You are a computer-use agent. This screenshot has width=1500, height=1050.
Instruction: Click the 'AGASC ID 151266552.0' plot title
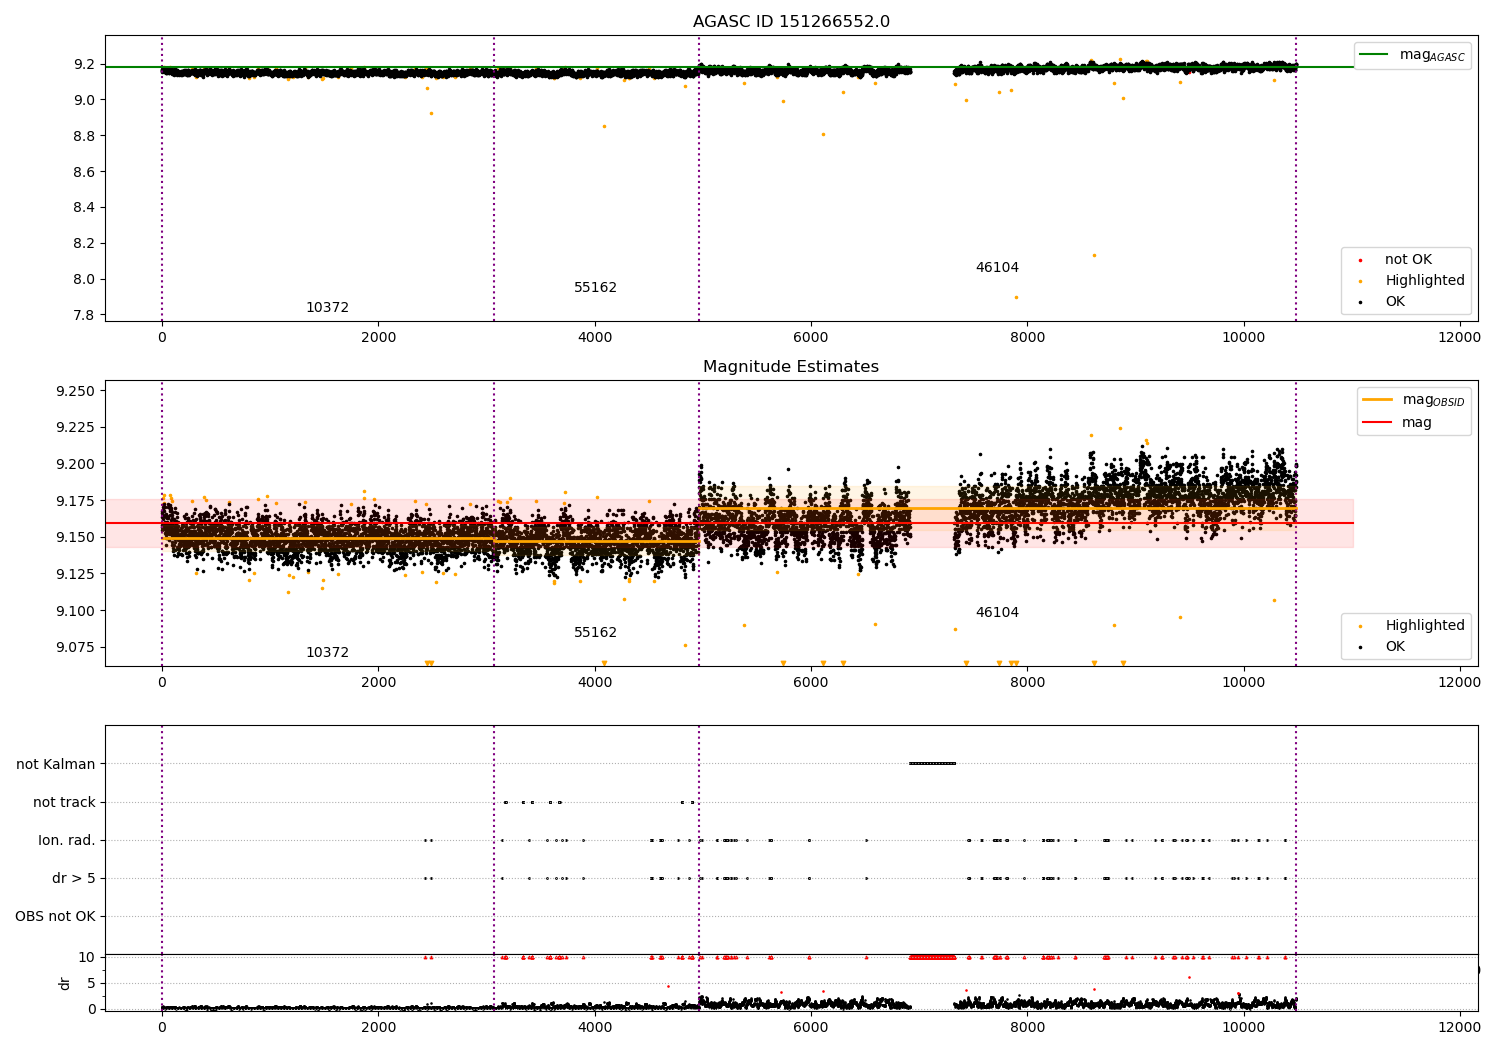tap(791, 22)
